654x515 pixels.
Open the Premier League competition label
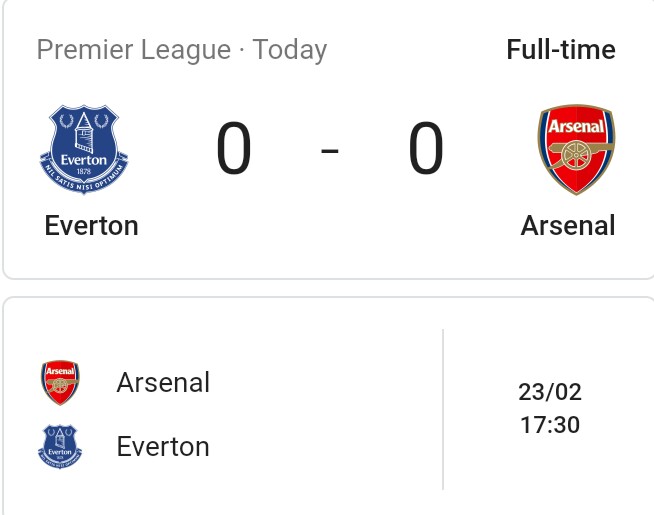pyautogui.click(x=134, y=50)
